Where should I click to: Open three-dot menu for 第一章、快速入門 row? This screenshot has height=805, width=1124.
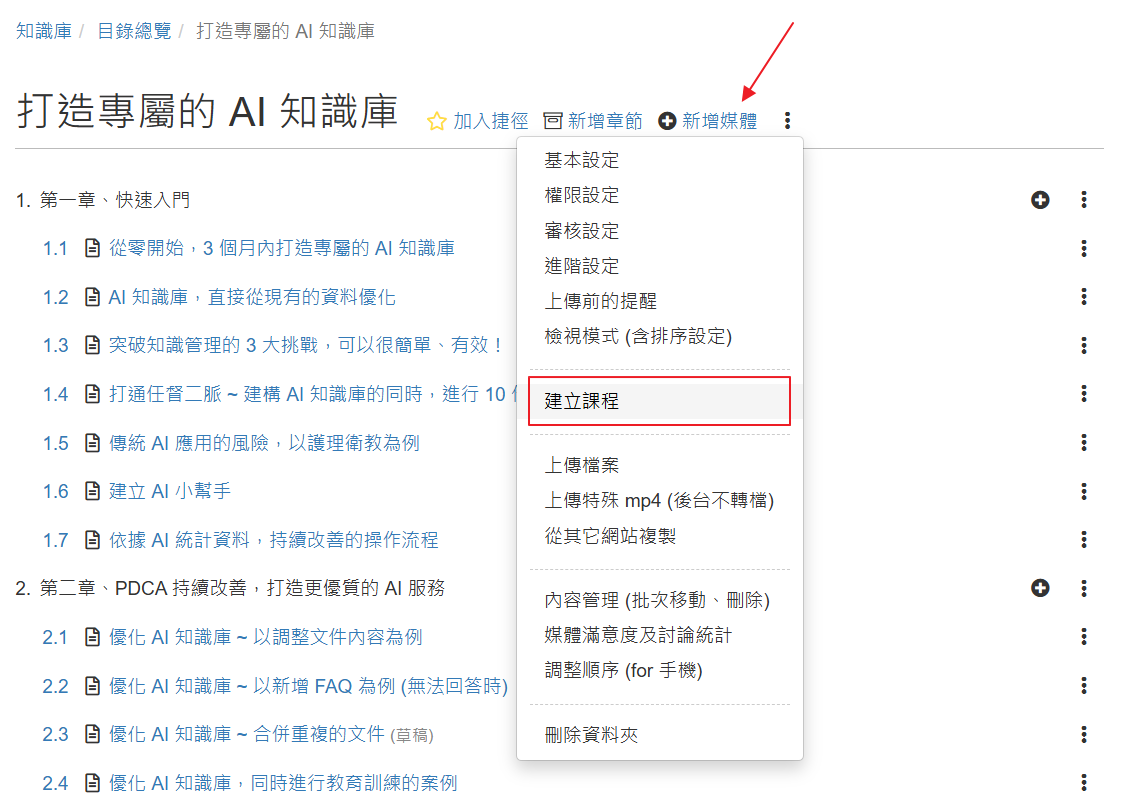[1084, 200]
